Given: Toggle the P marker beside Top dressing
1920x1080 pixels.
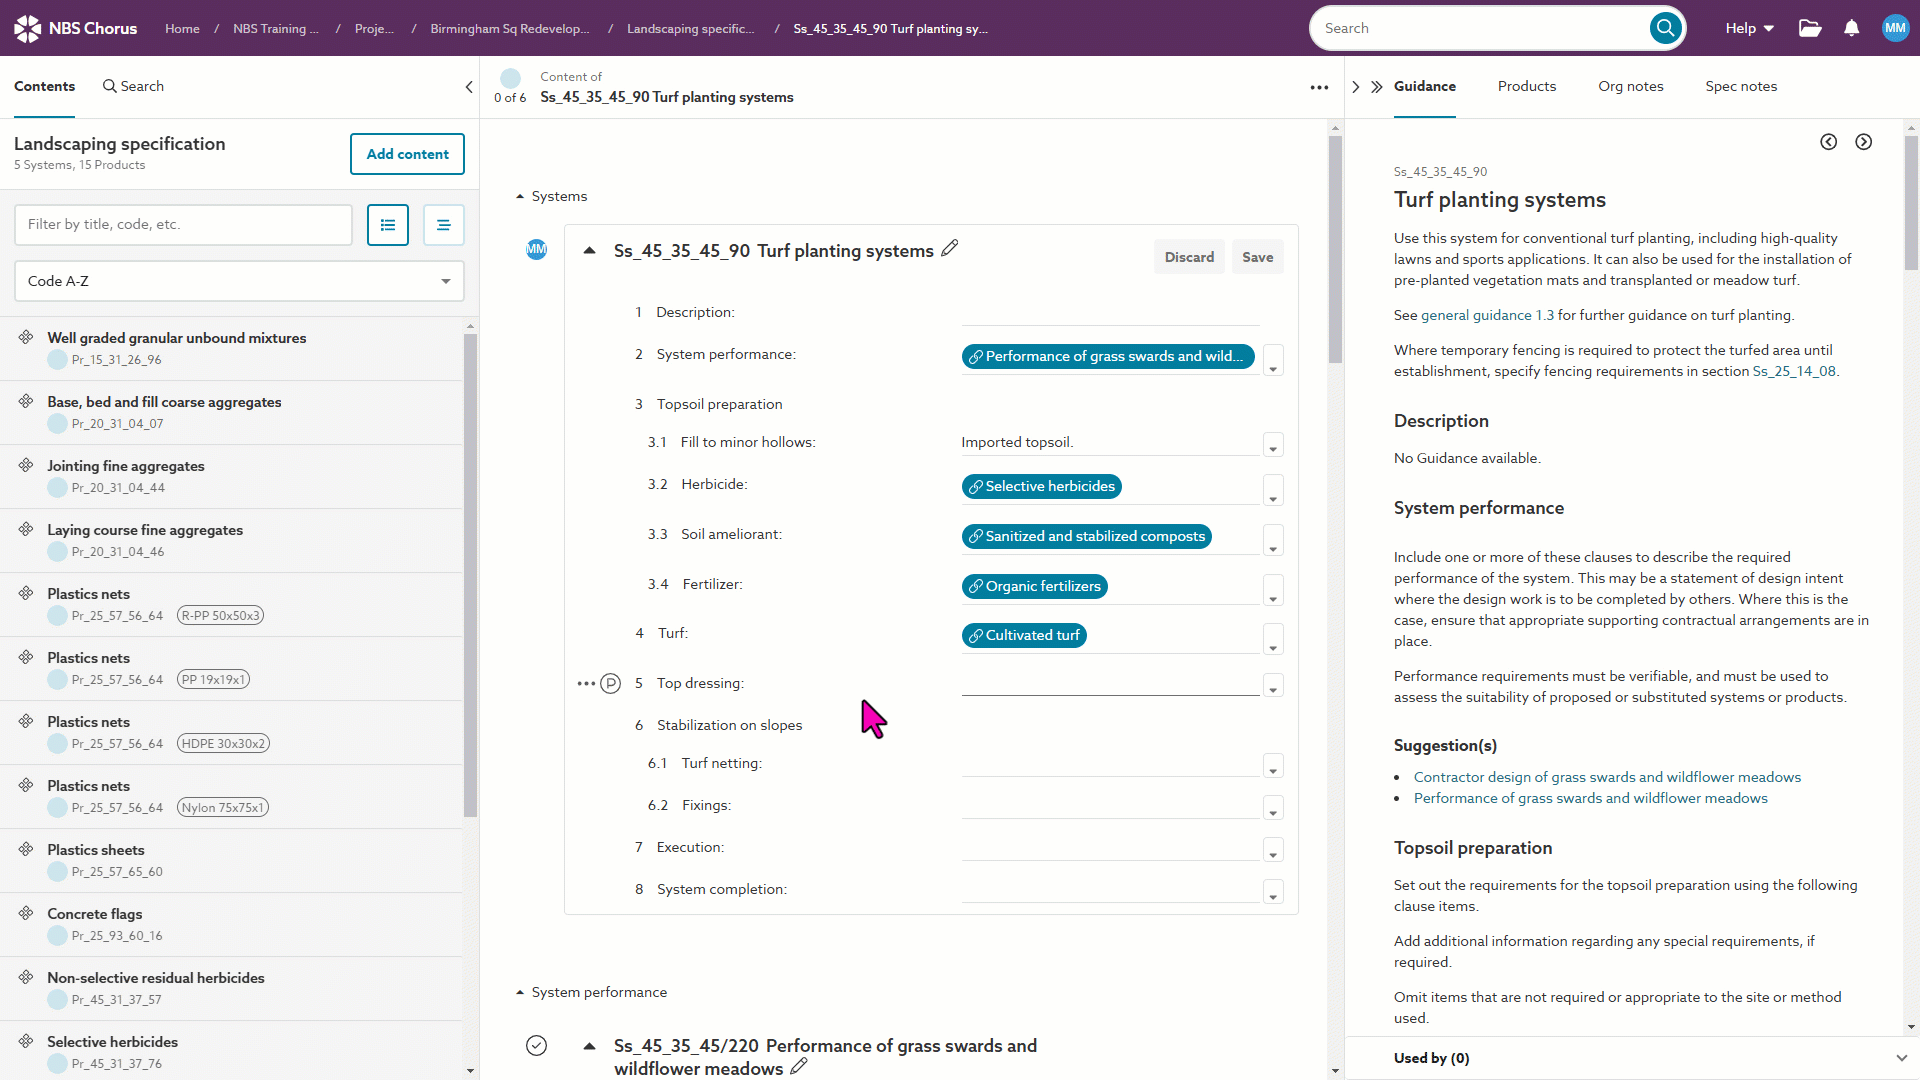Looking at the screenshot, I should pos(610,684).
